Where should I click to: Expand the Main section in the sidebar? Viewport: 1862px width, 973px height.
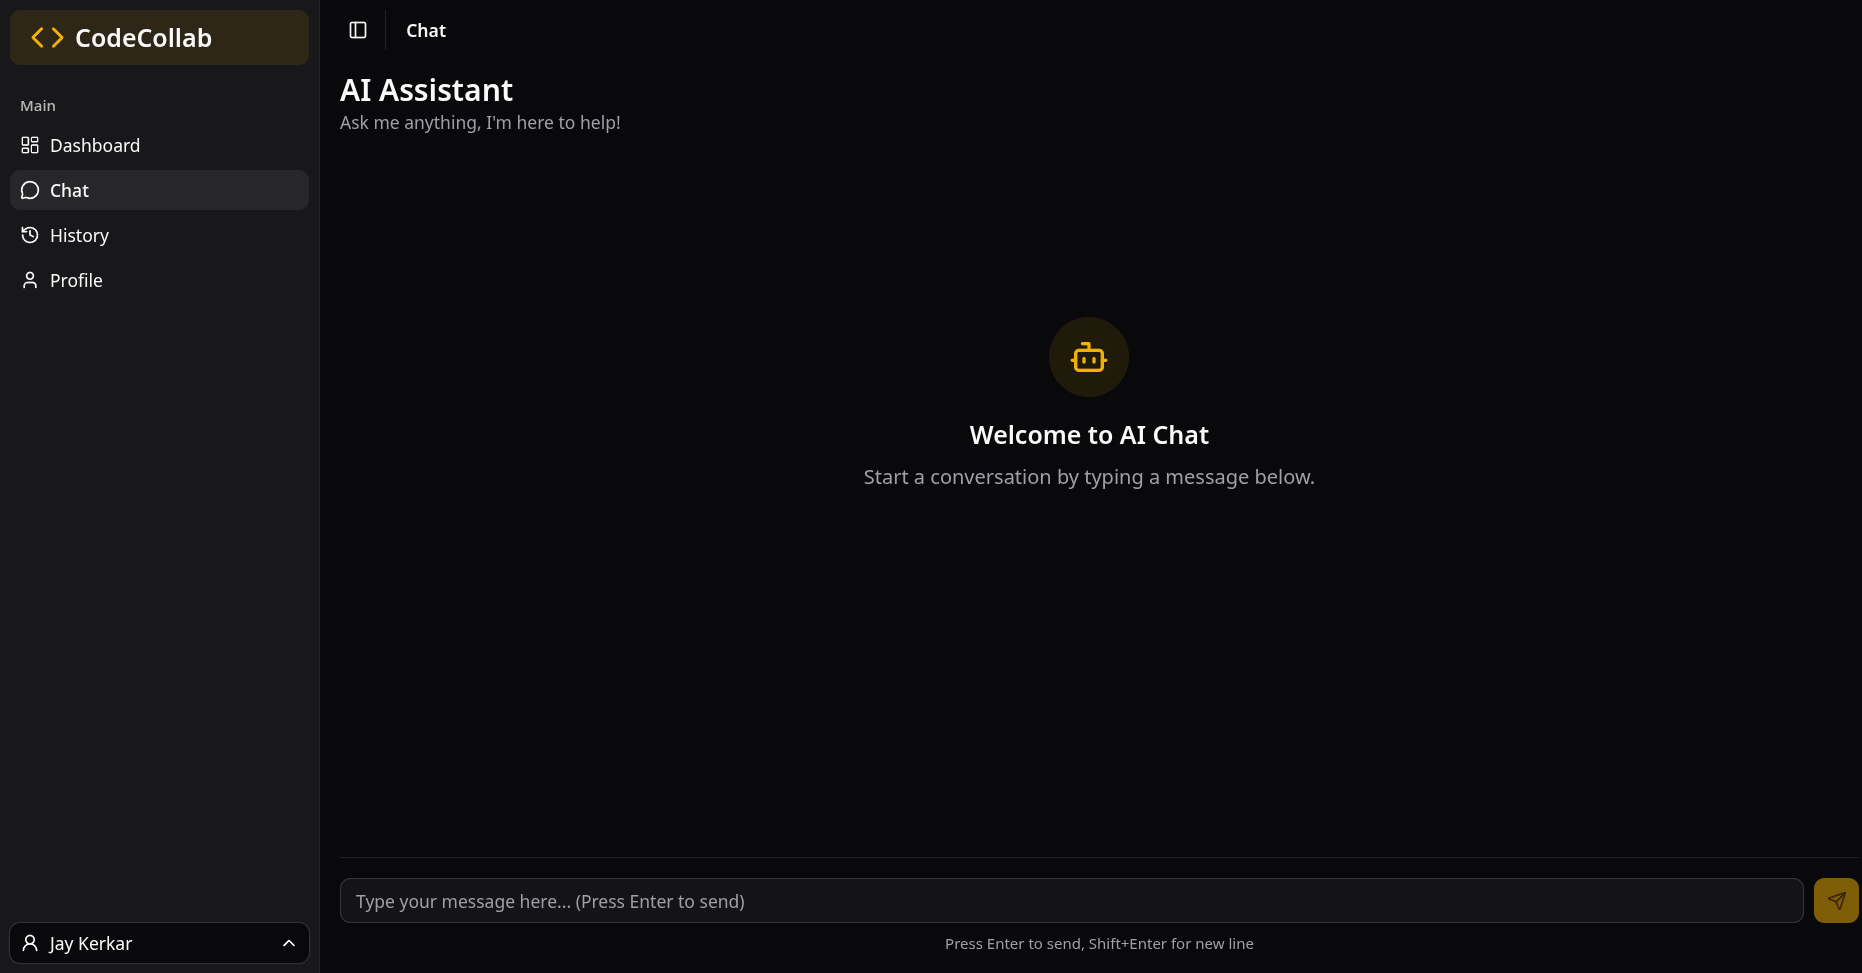[x=38, y=105]
